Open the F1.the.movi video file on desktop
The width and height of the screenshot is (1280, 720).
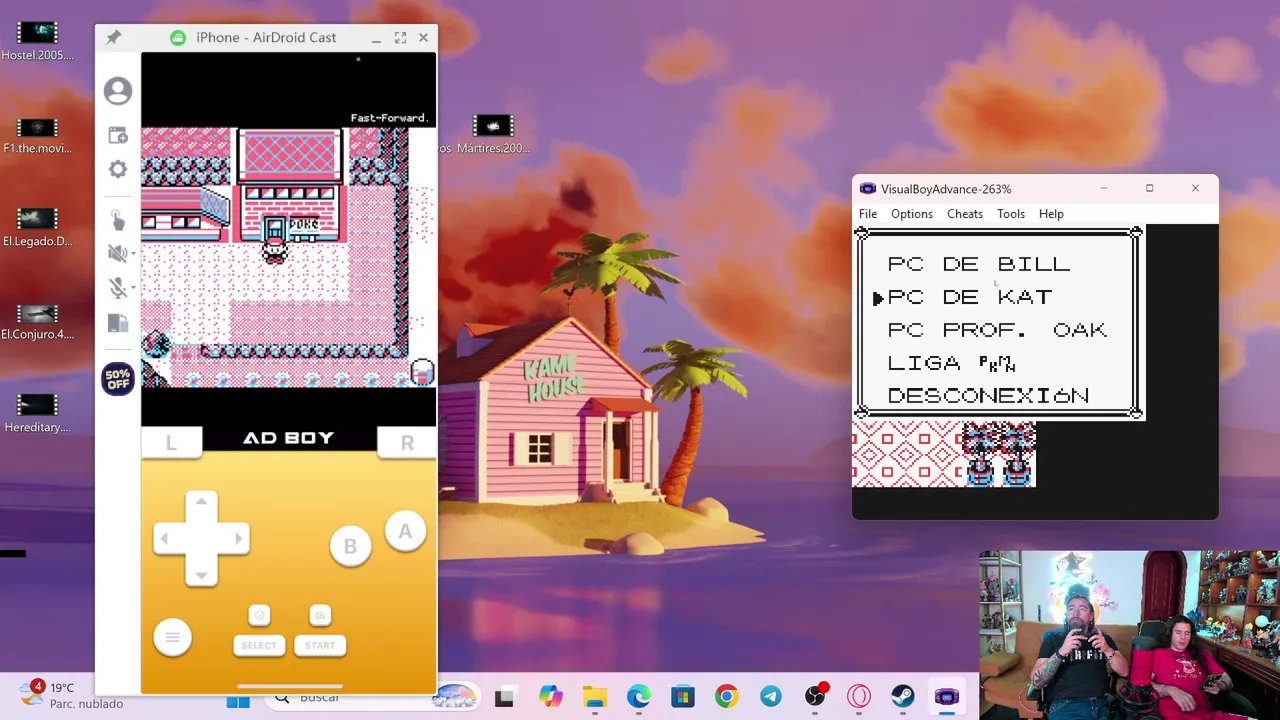(x=38, y=135)
